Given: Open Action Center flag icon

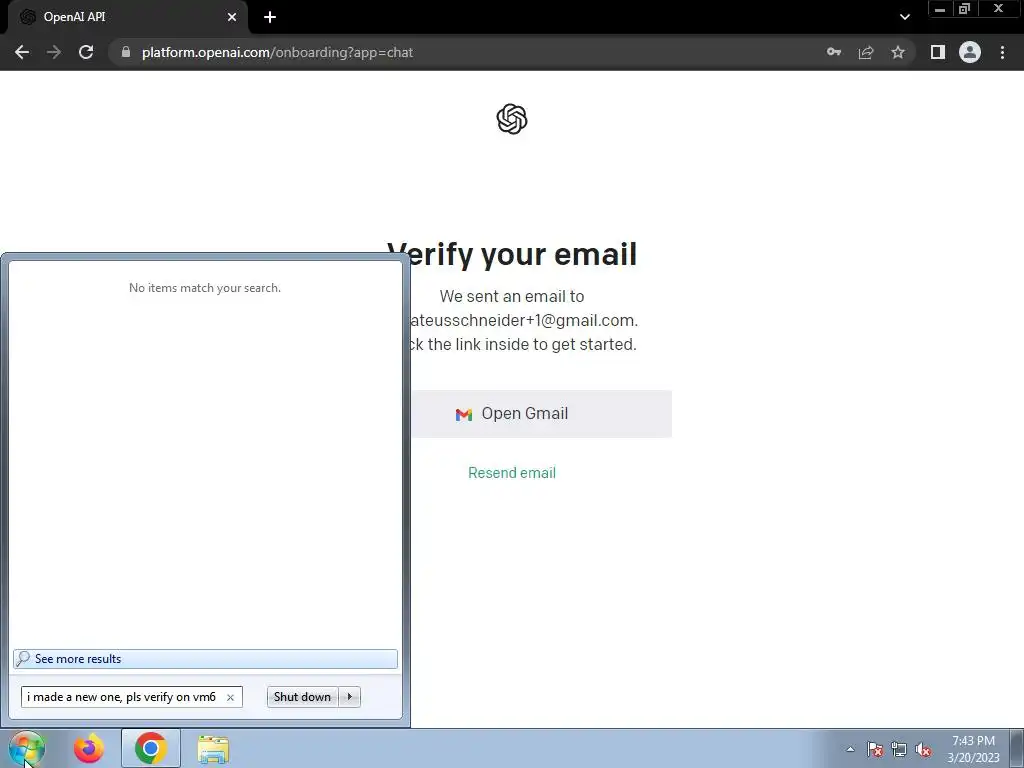Looking at the screenshot, I should coord(875,749).
